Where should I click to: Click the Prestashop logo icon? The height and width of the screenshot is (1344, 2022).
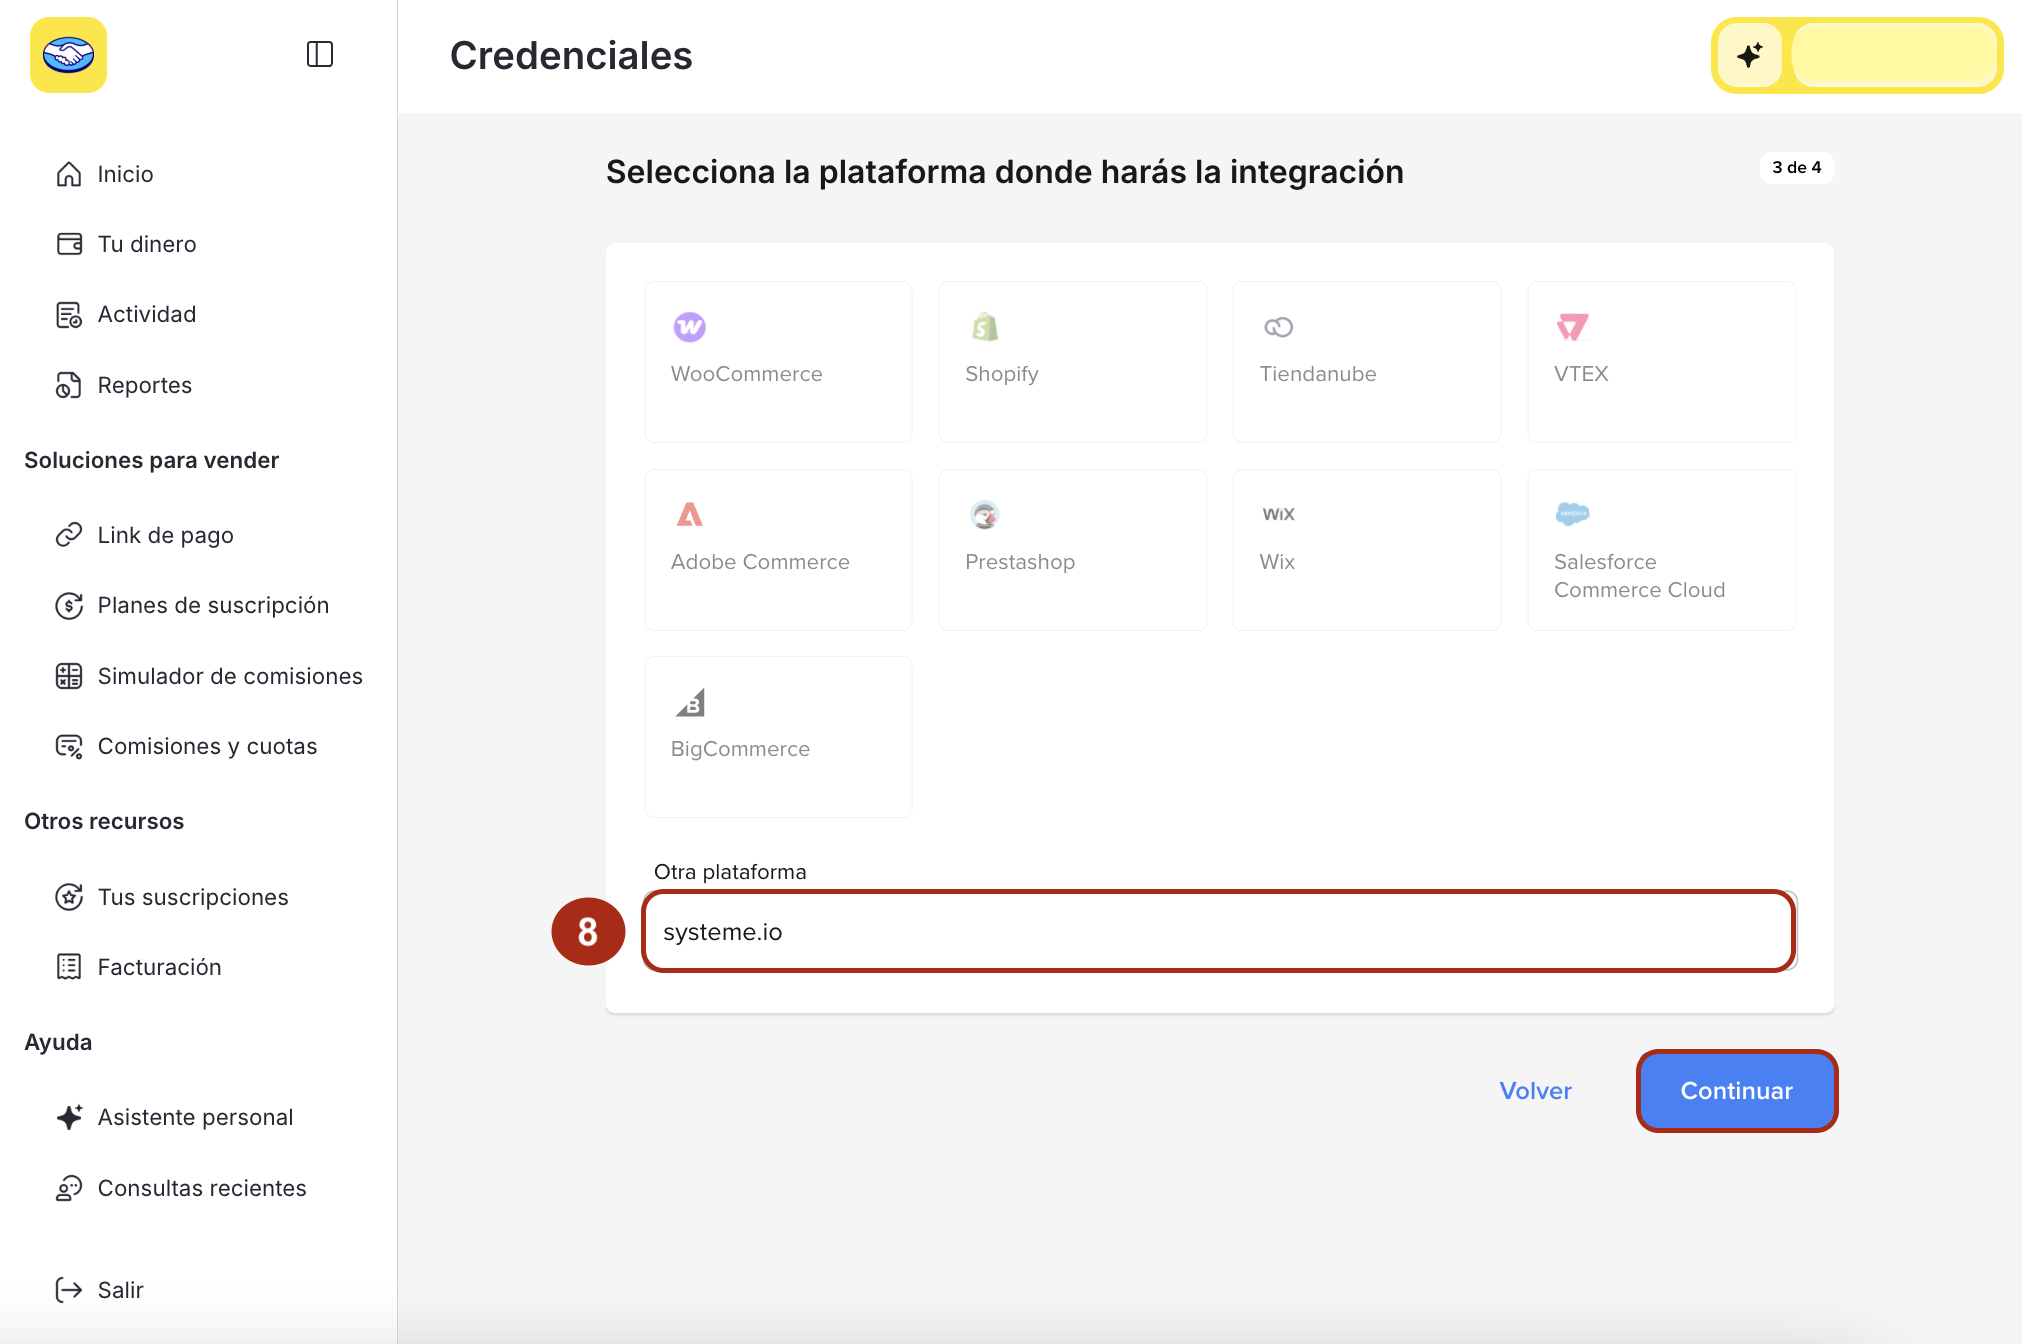pyautogui.click(x=985, y=515)
